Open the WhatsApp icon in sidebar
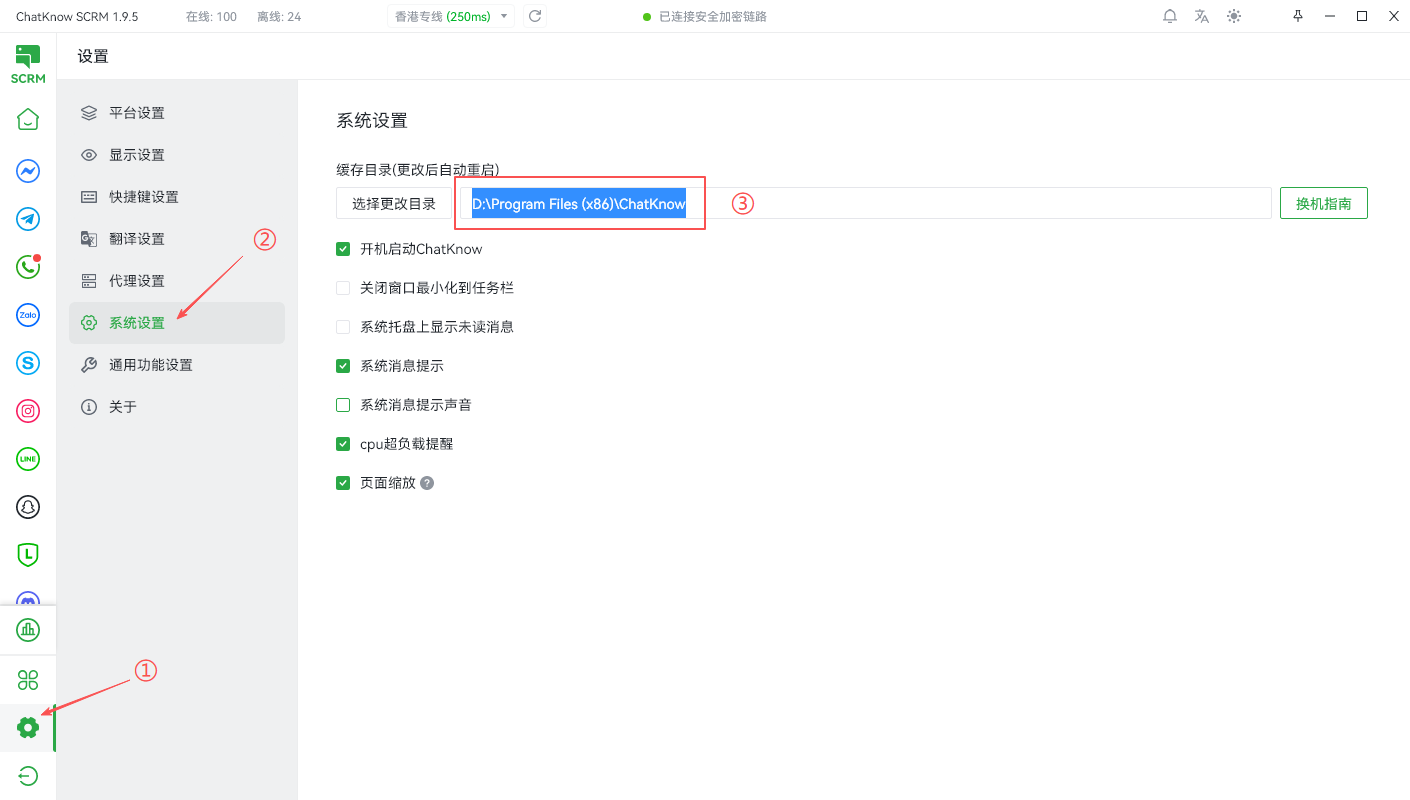The width and height of the screenshot is (1410, 800). point(28,267)
